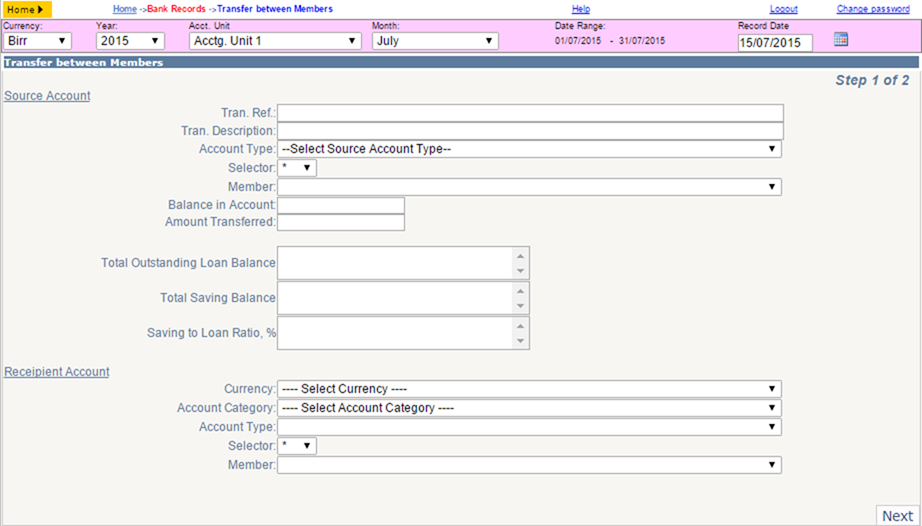Click the Amount Transferred field

tap(341, 222)
